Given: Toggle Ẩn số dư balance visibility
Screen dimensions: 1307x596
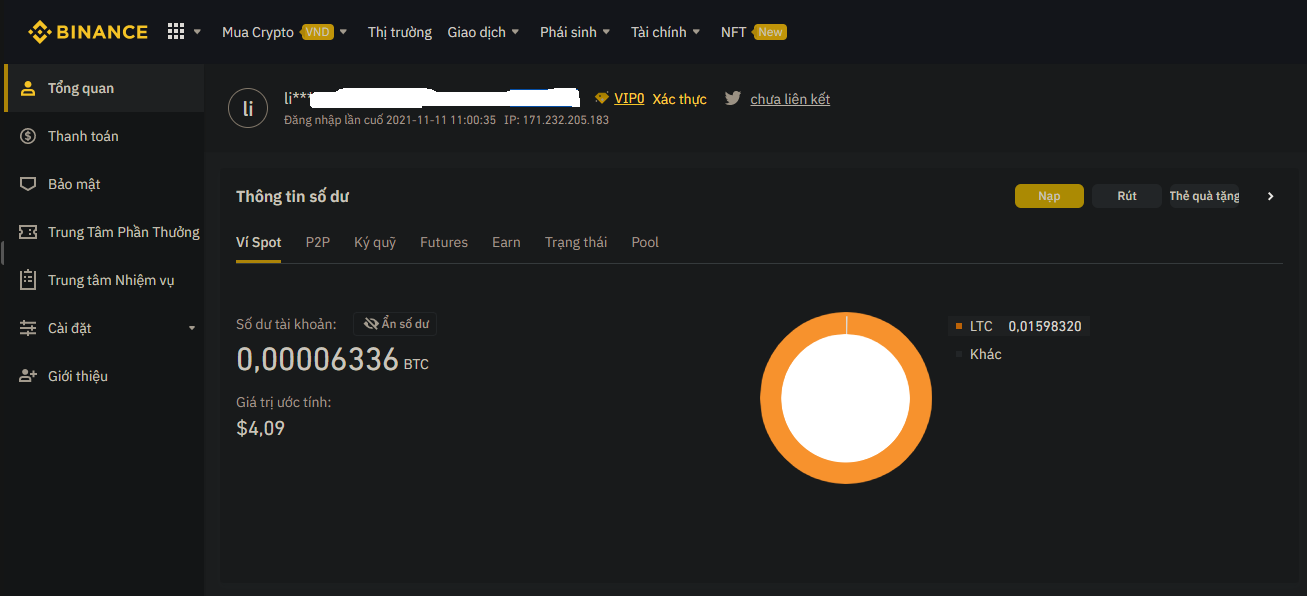Looking at the screenshot, I should [395, 324].
